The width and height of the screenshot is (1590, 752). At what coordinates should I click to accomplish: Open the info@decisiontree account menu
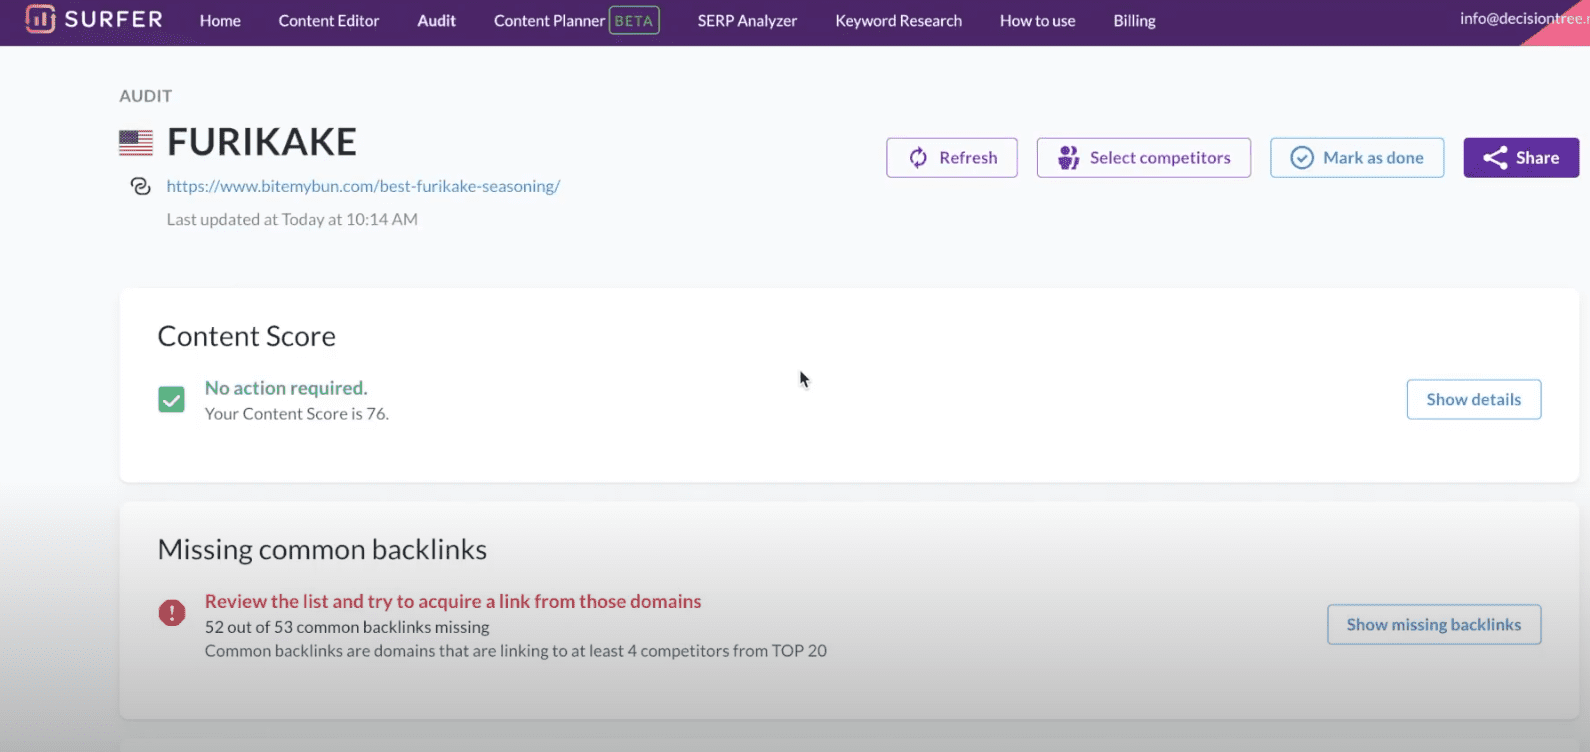(1524, 19)
